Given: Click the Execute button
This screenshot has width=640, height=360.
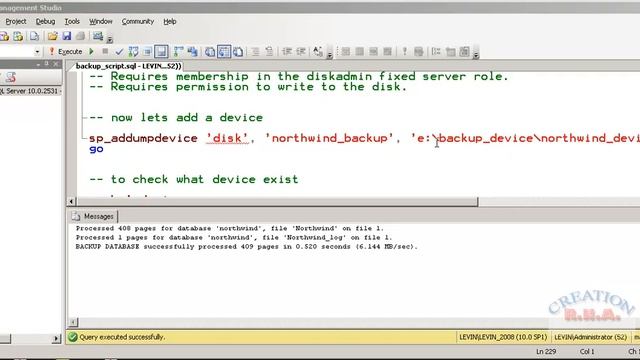Looking at the screenshot, I should (66, 52).
